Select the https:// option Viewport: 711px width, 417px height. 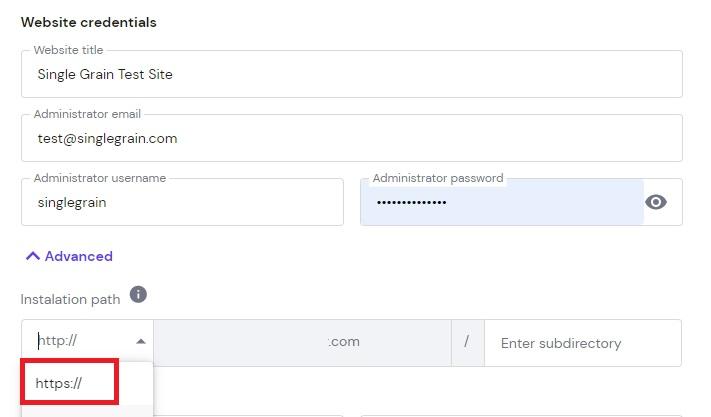[60, 383]
